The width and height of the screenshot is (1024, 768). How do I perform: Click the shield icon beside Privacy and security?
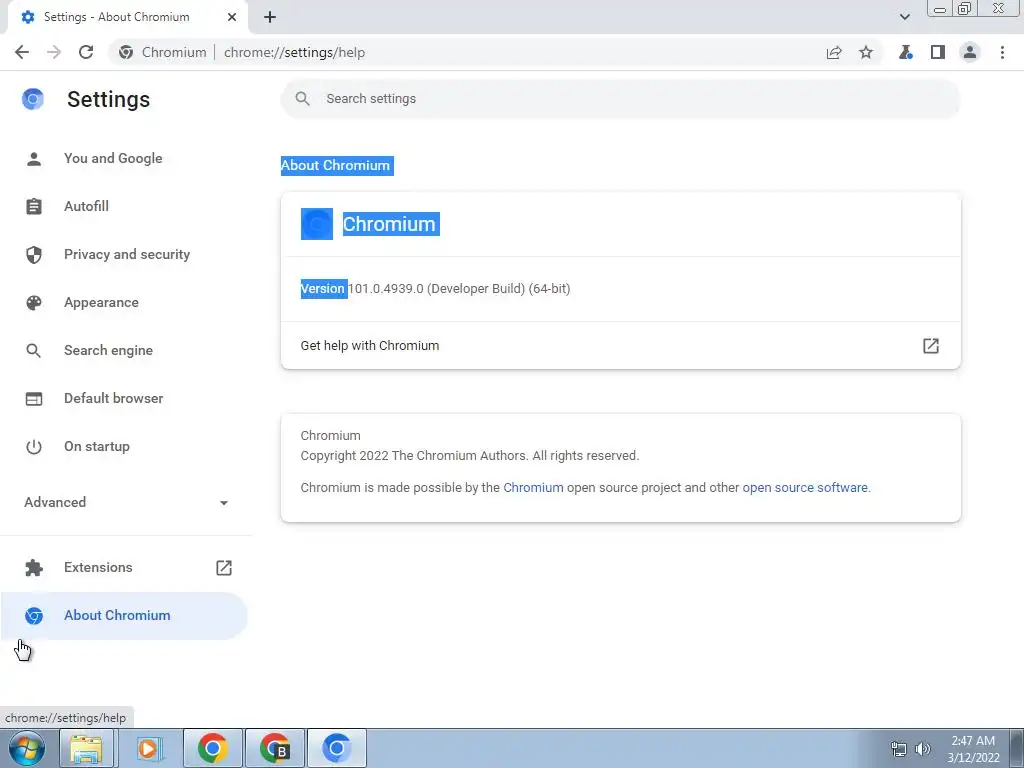[33, 255]
